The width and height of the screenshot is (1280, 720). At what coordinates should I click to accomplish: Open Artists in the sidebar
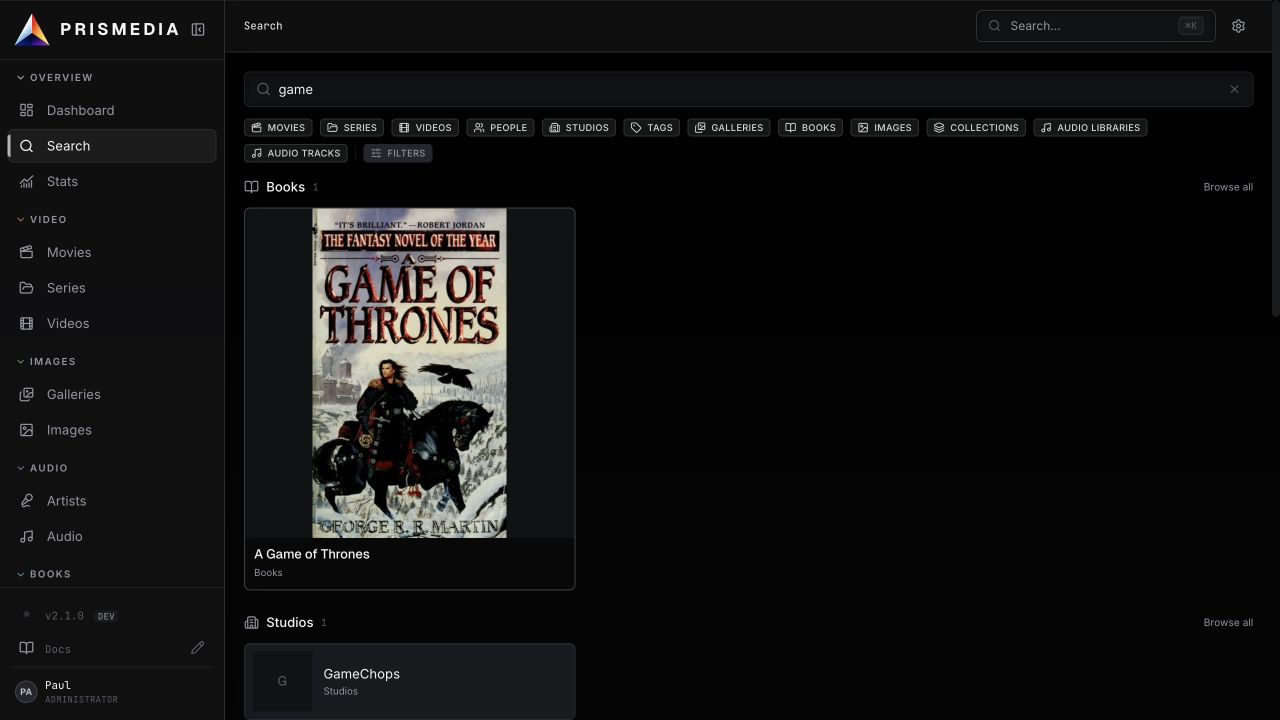point(112,501)
